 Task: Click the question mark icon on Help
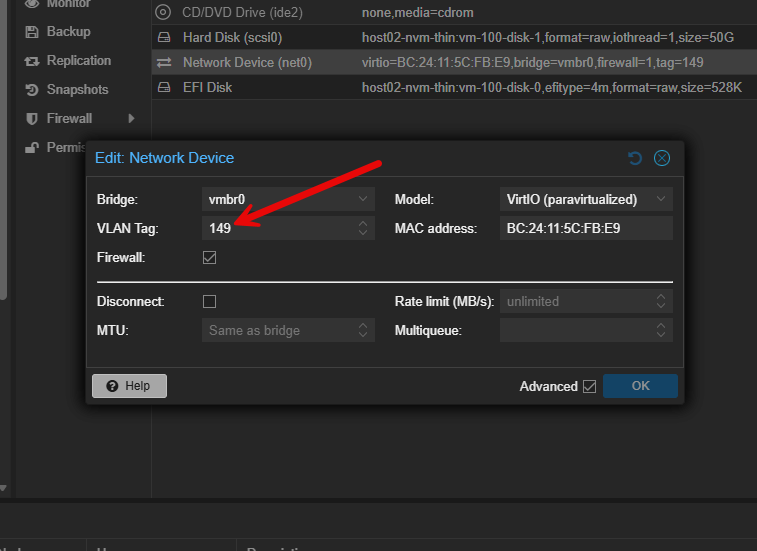pyautogui.click(x=112, y=386)
